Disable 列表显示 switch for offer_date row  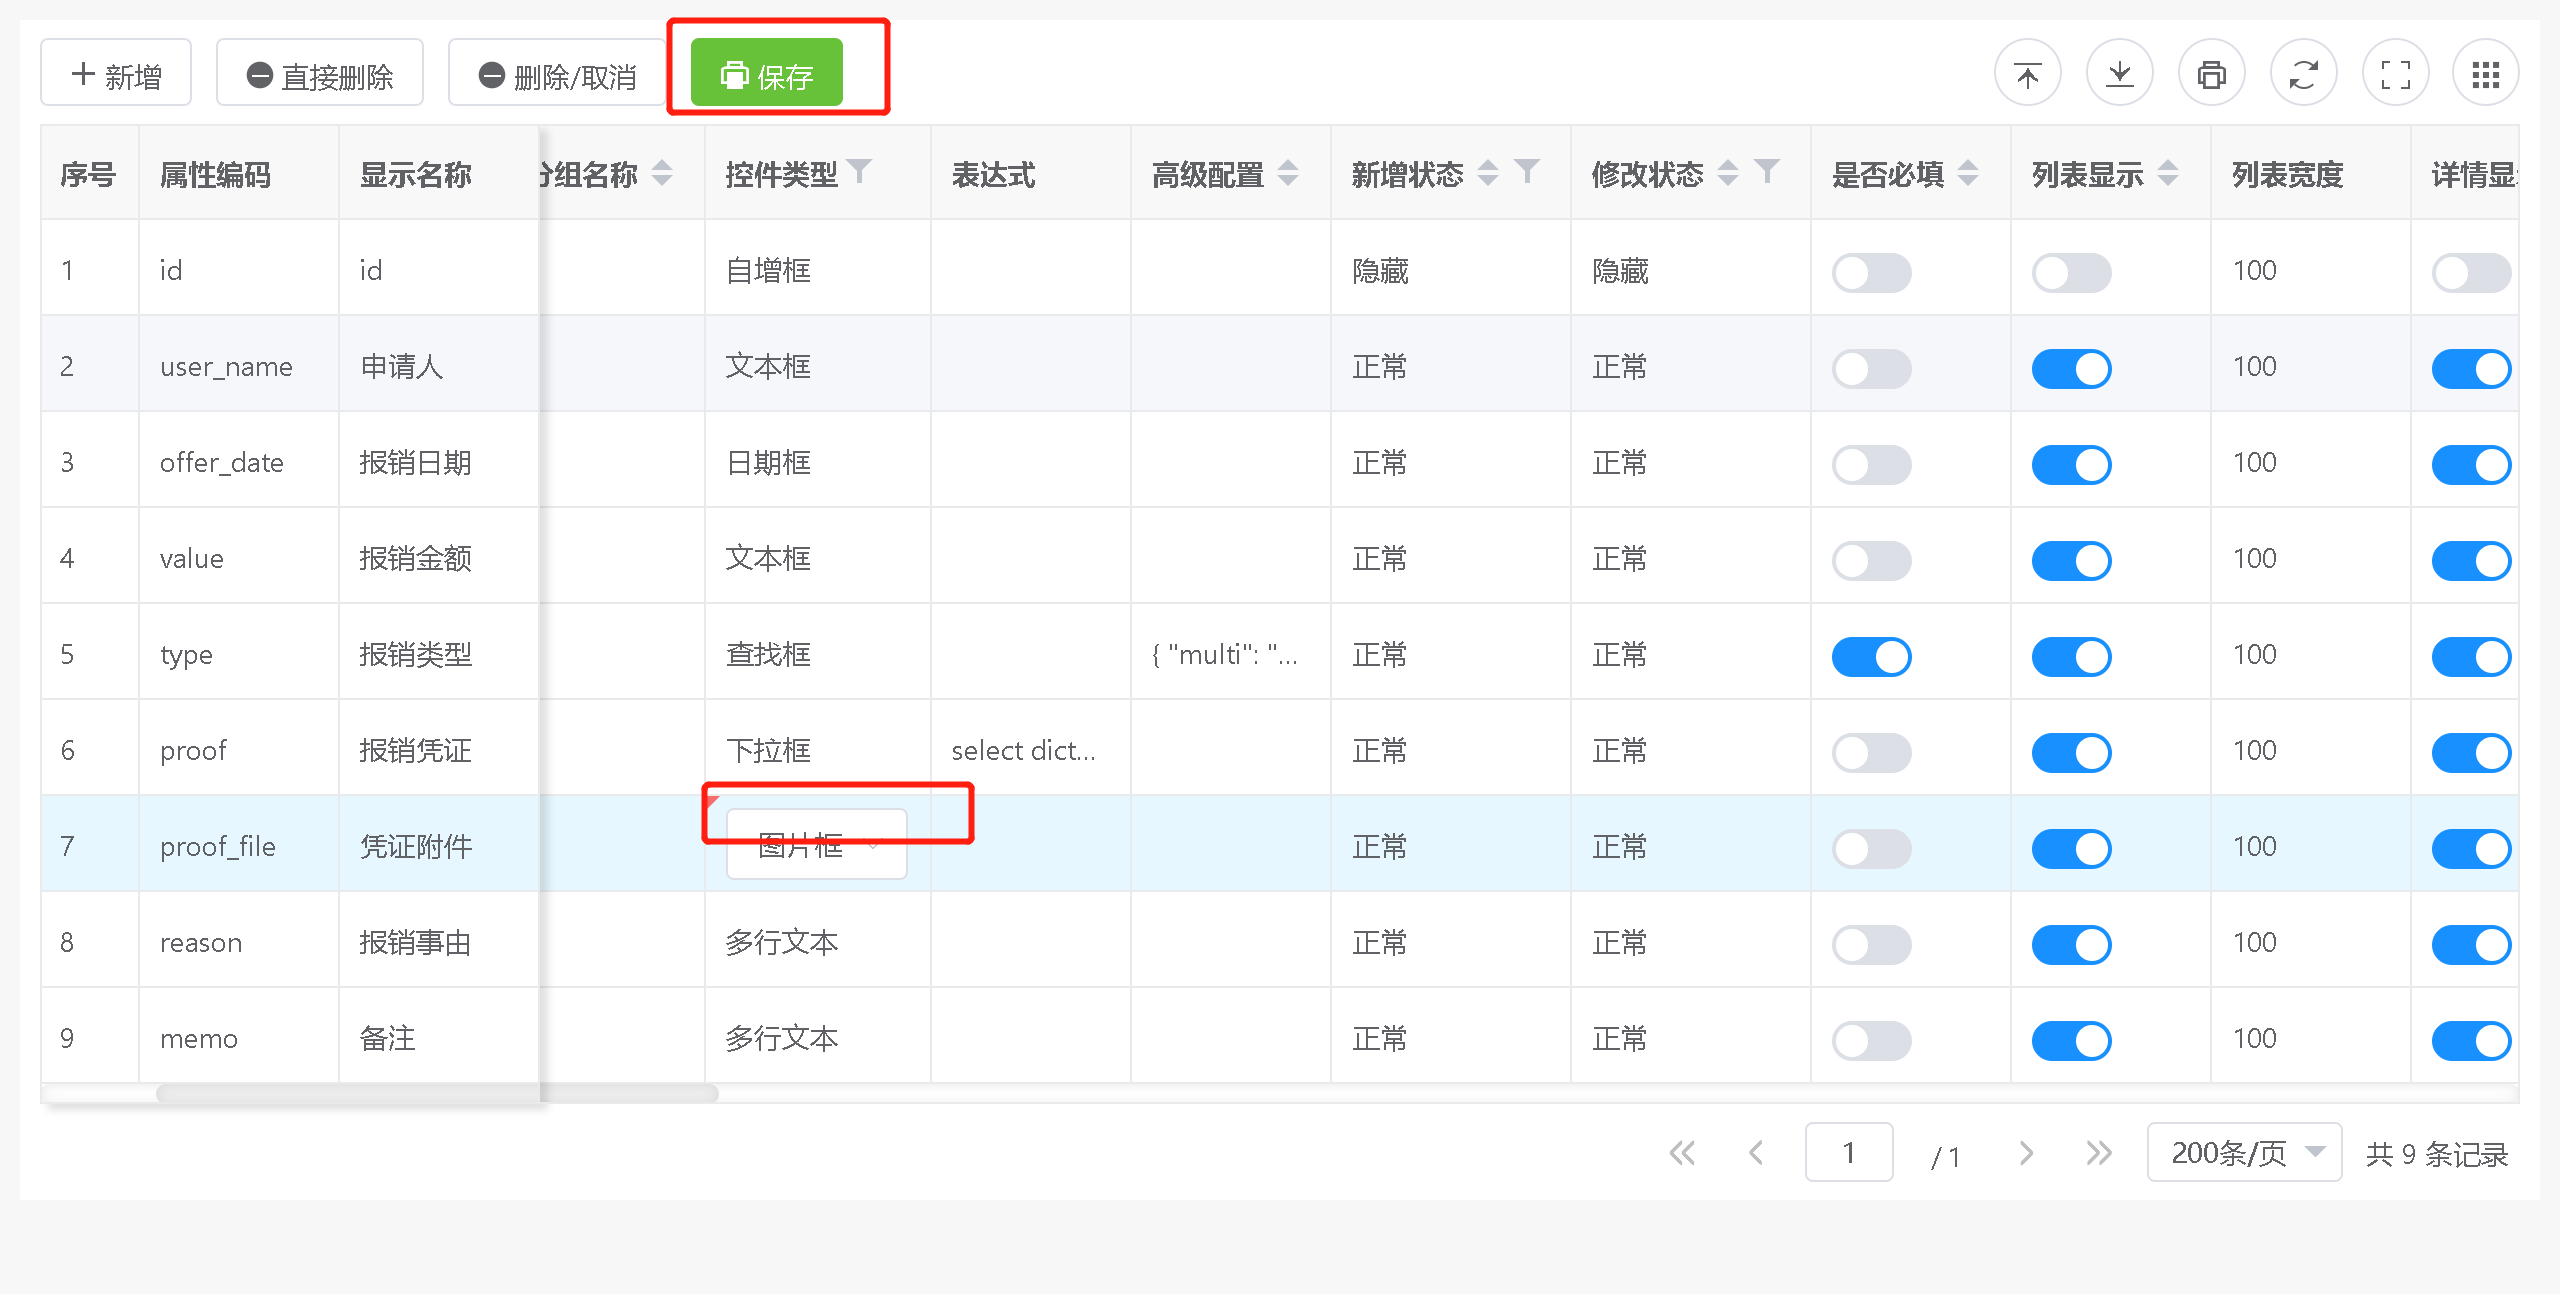pos(2071,464)
